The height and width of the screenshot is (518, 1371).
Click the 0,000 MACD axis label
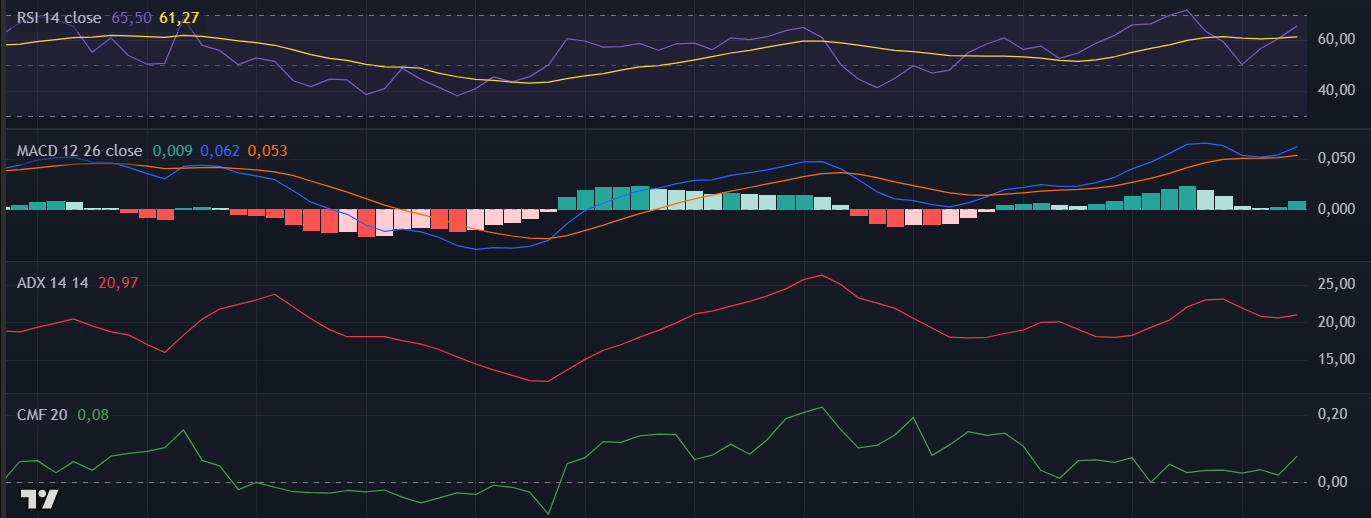(1337, 209)
